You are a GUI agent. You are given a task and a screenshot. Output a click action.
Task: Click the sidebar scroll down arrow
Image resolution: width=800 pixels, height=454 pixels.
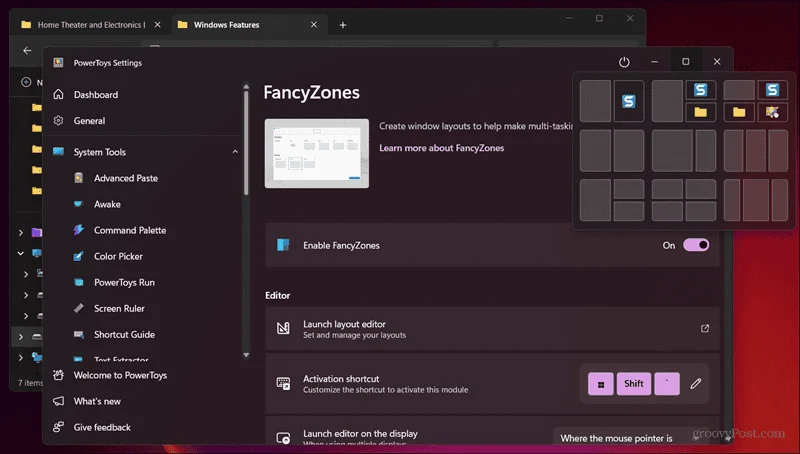tap(246, 355)
